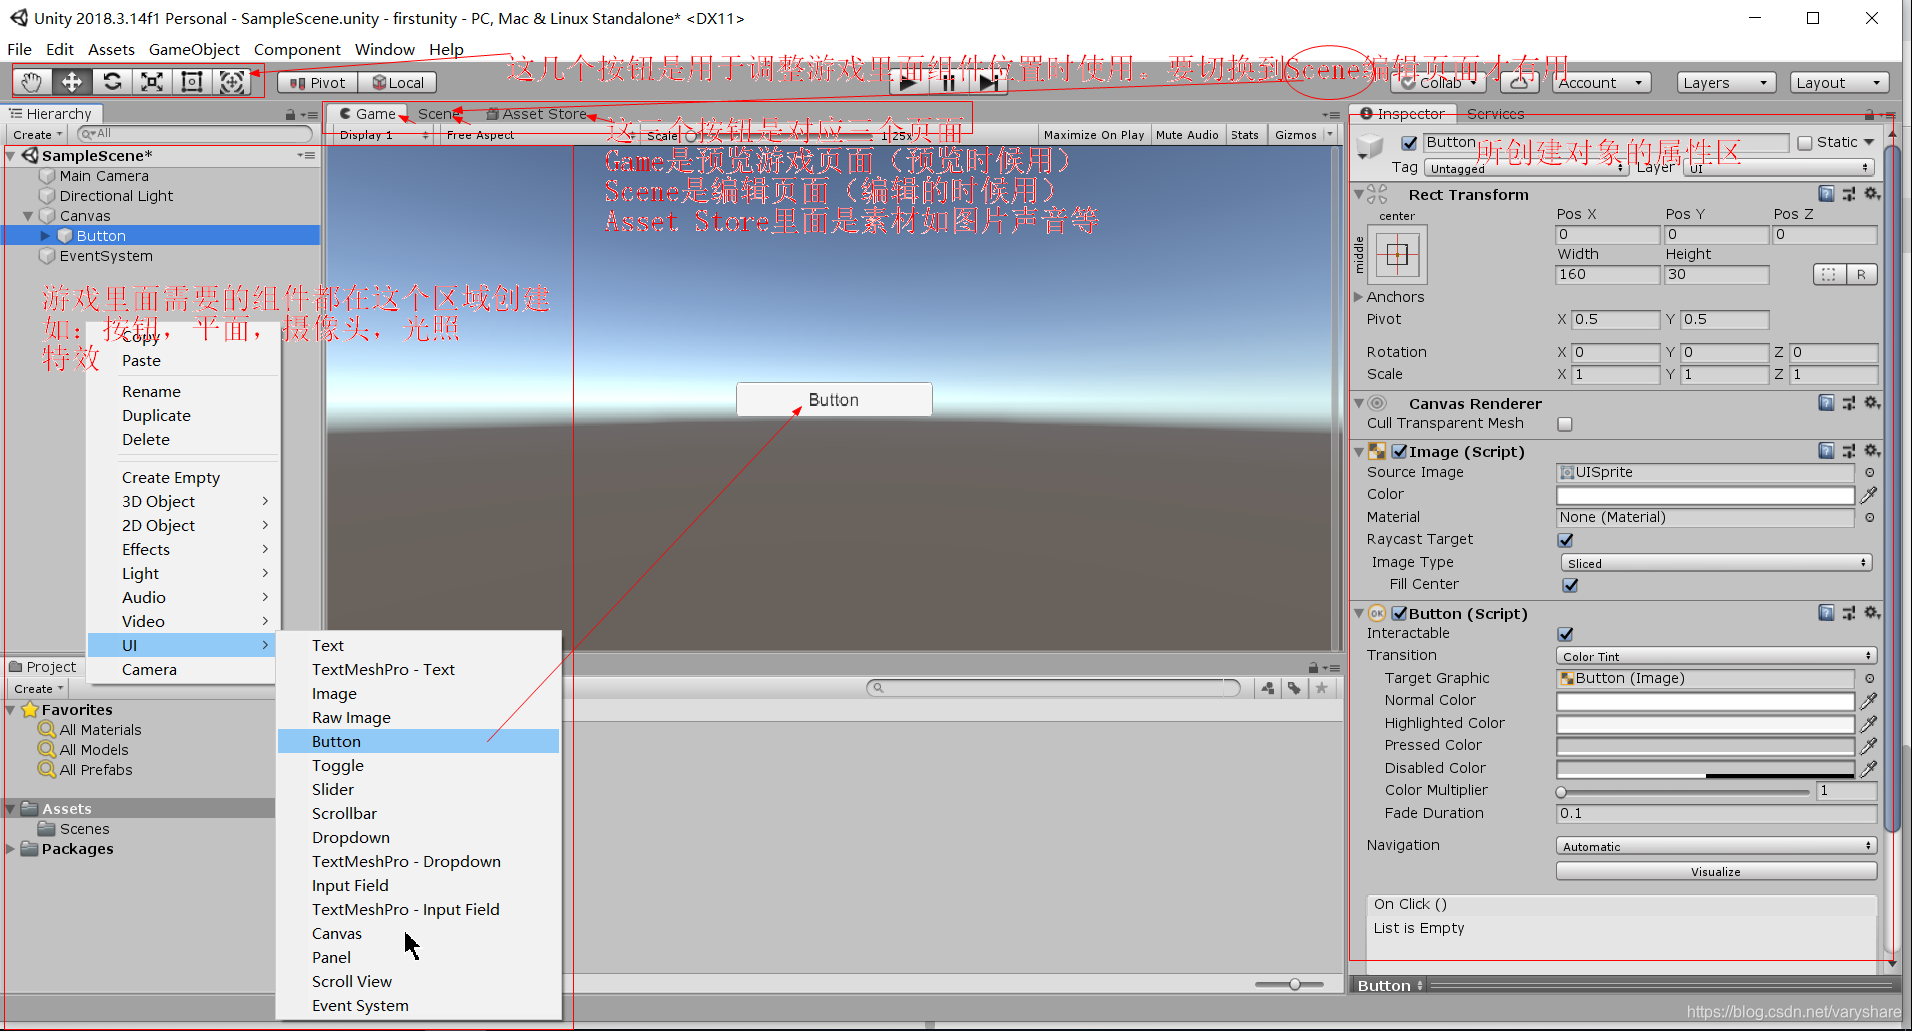Screen dimensions: 1912x1031
Task: Open Target Graphic object picker circle
Action: click(x=1869, y=678)
